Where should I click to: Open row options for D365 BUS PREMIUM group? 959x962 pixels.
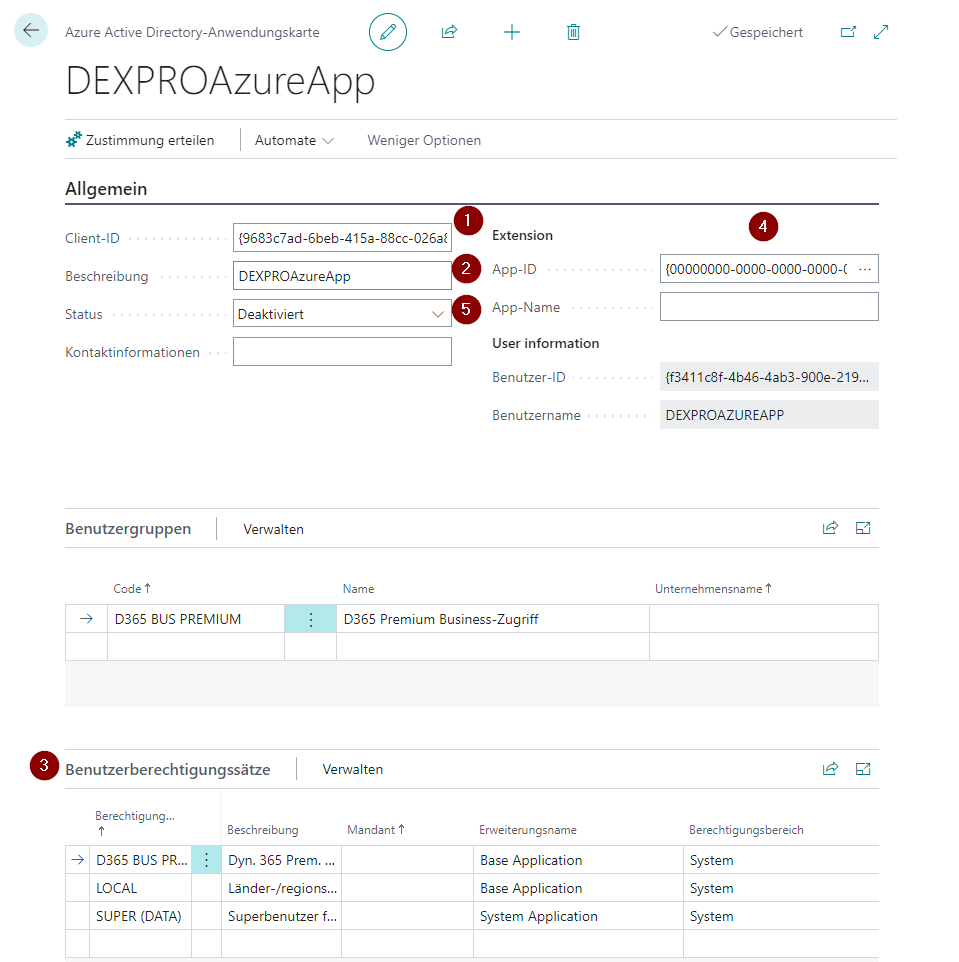coord(310,619)
